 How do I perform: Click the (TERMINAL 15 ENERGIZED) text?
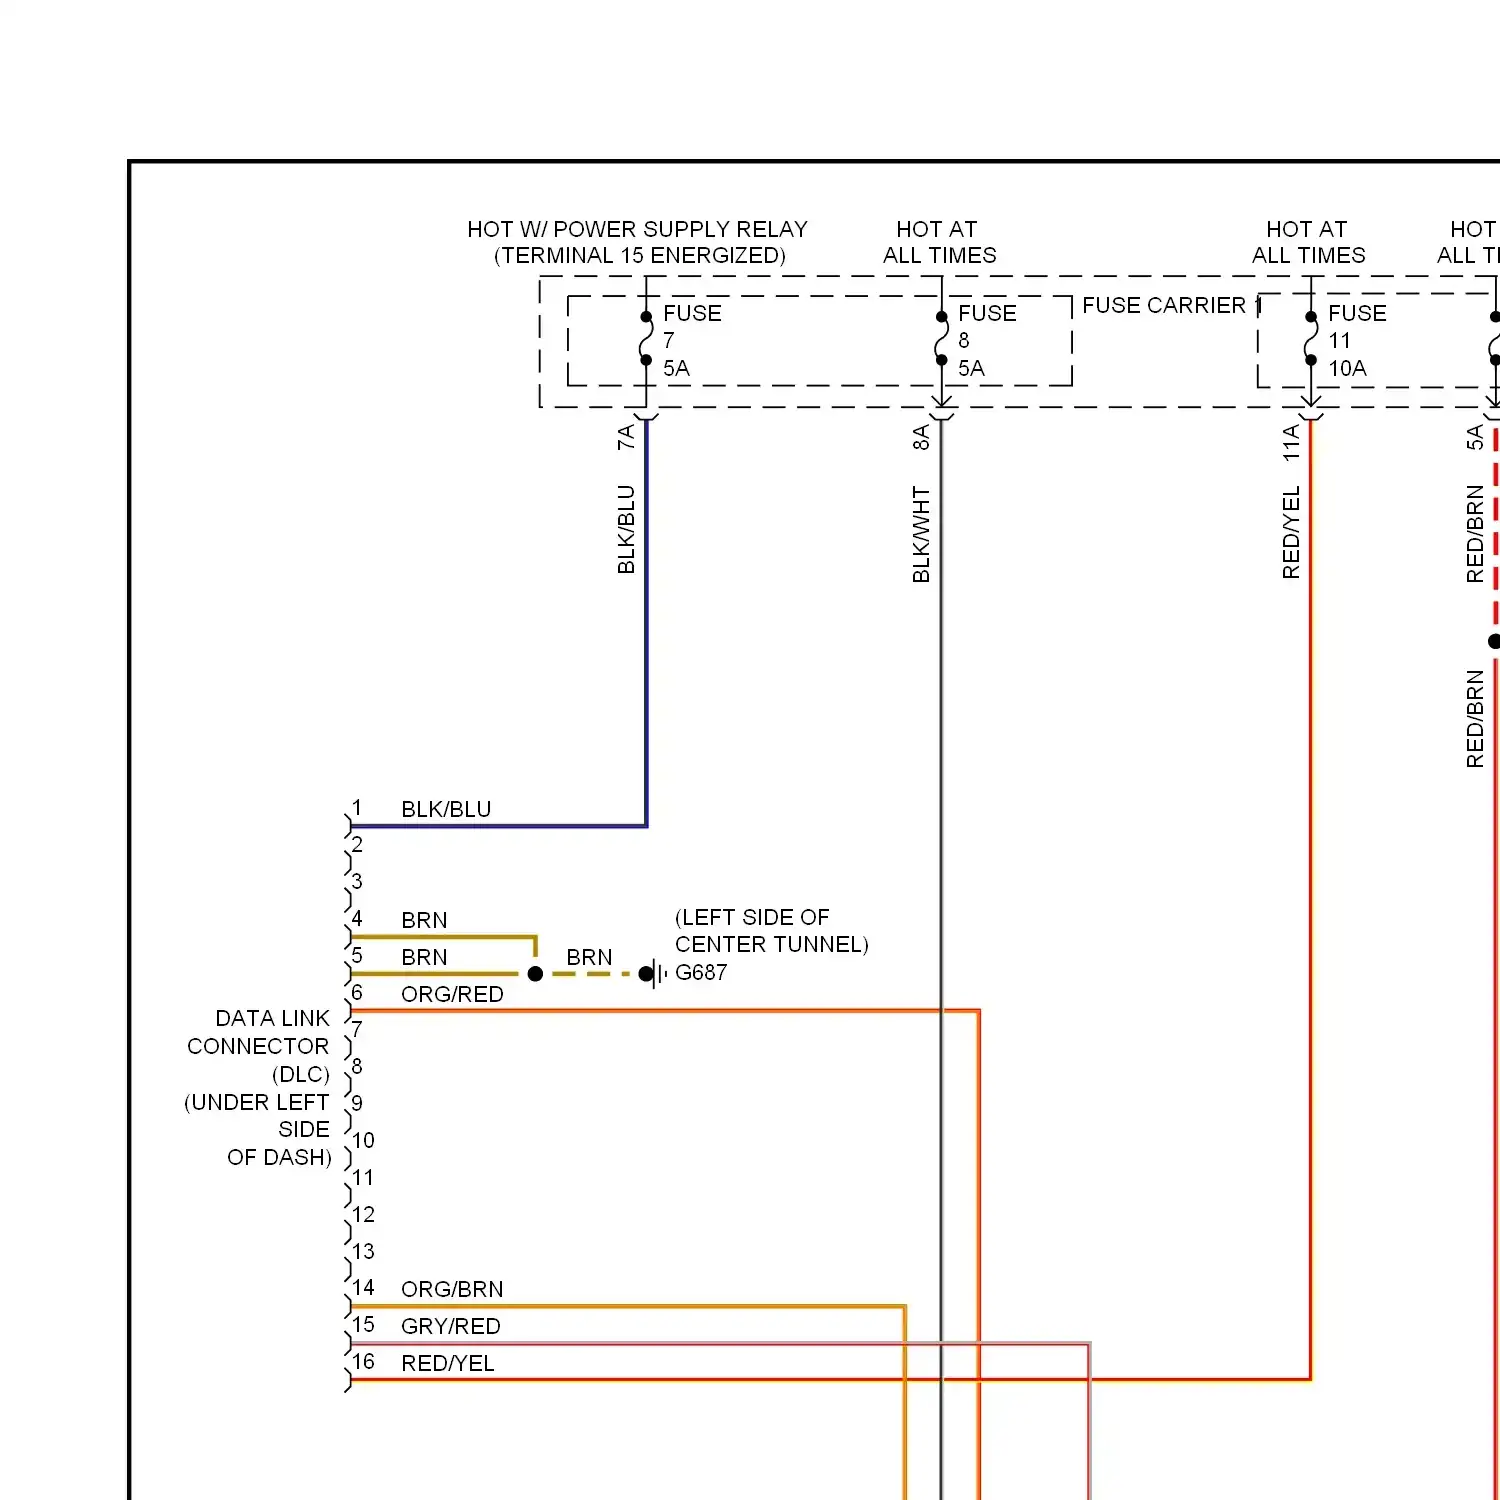(x=640, y=256)
